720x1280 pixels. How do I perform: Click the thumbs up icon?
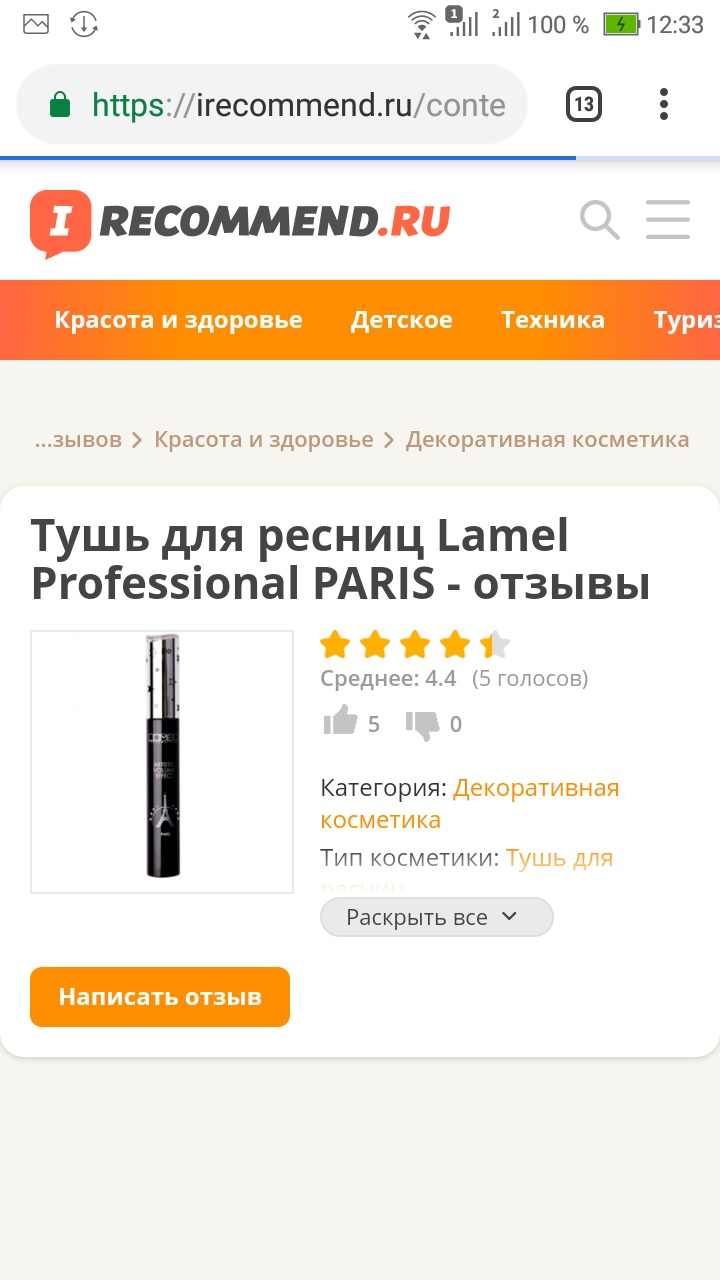341,721
